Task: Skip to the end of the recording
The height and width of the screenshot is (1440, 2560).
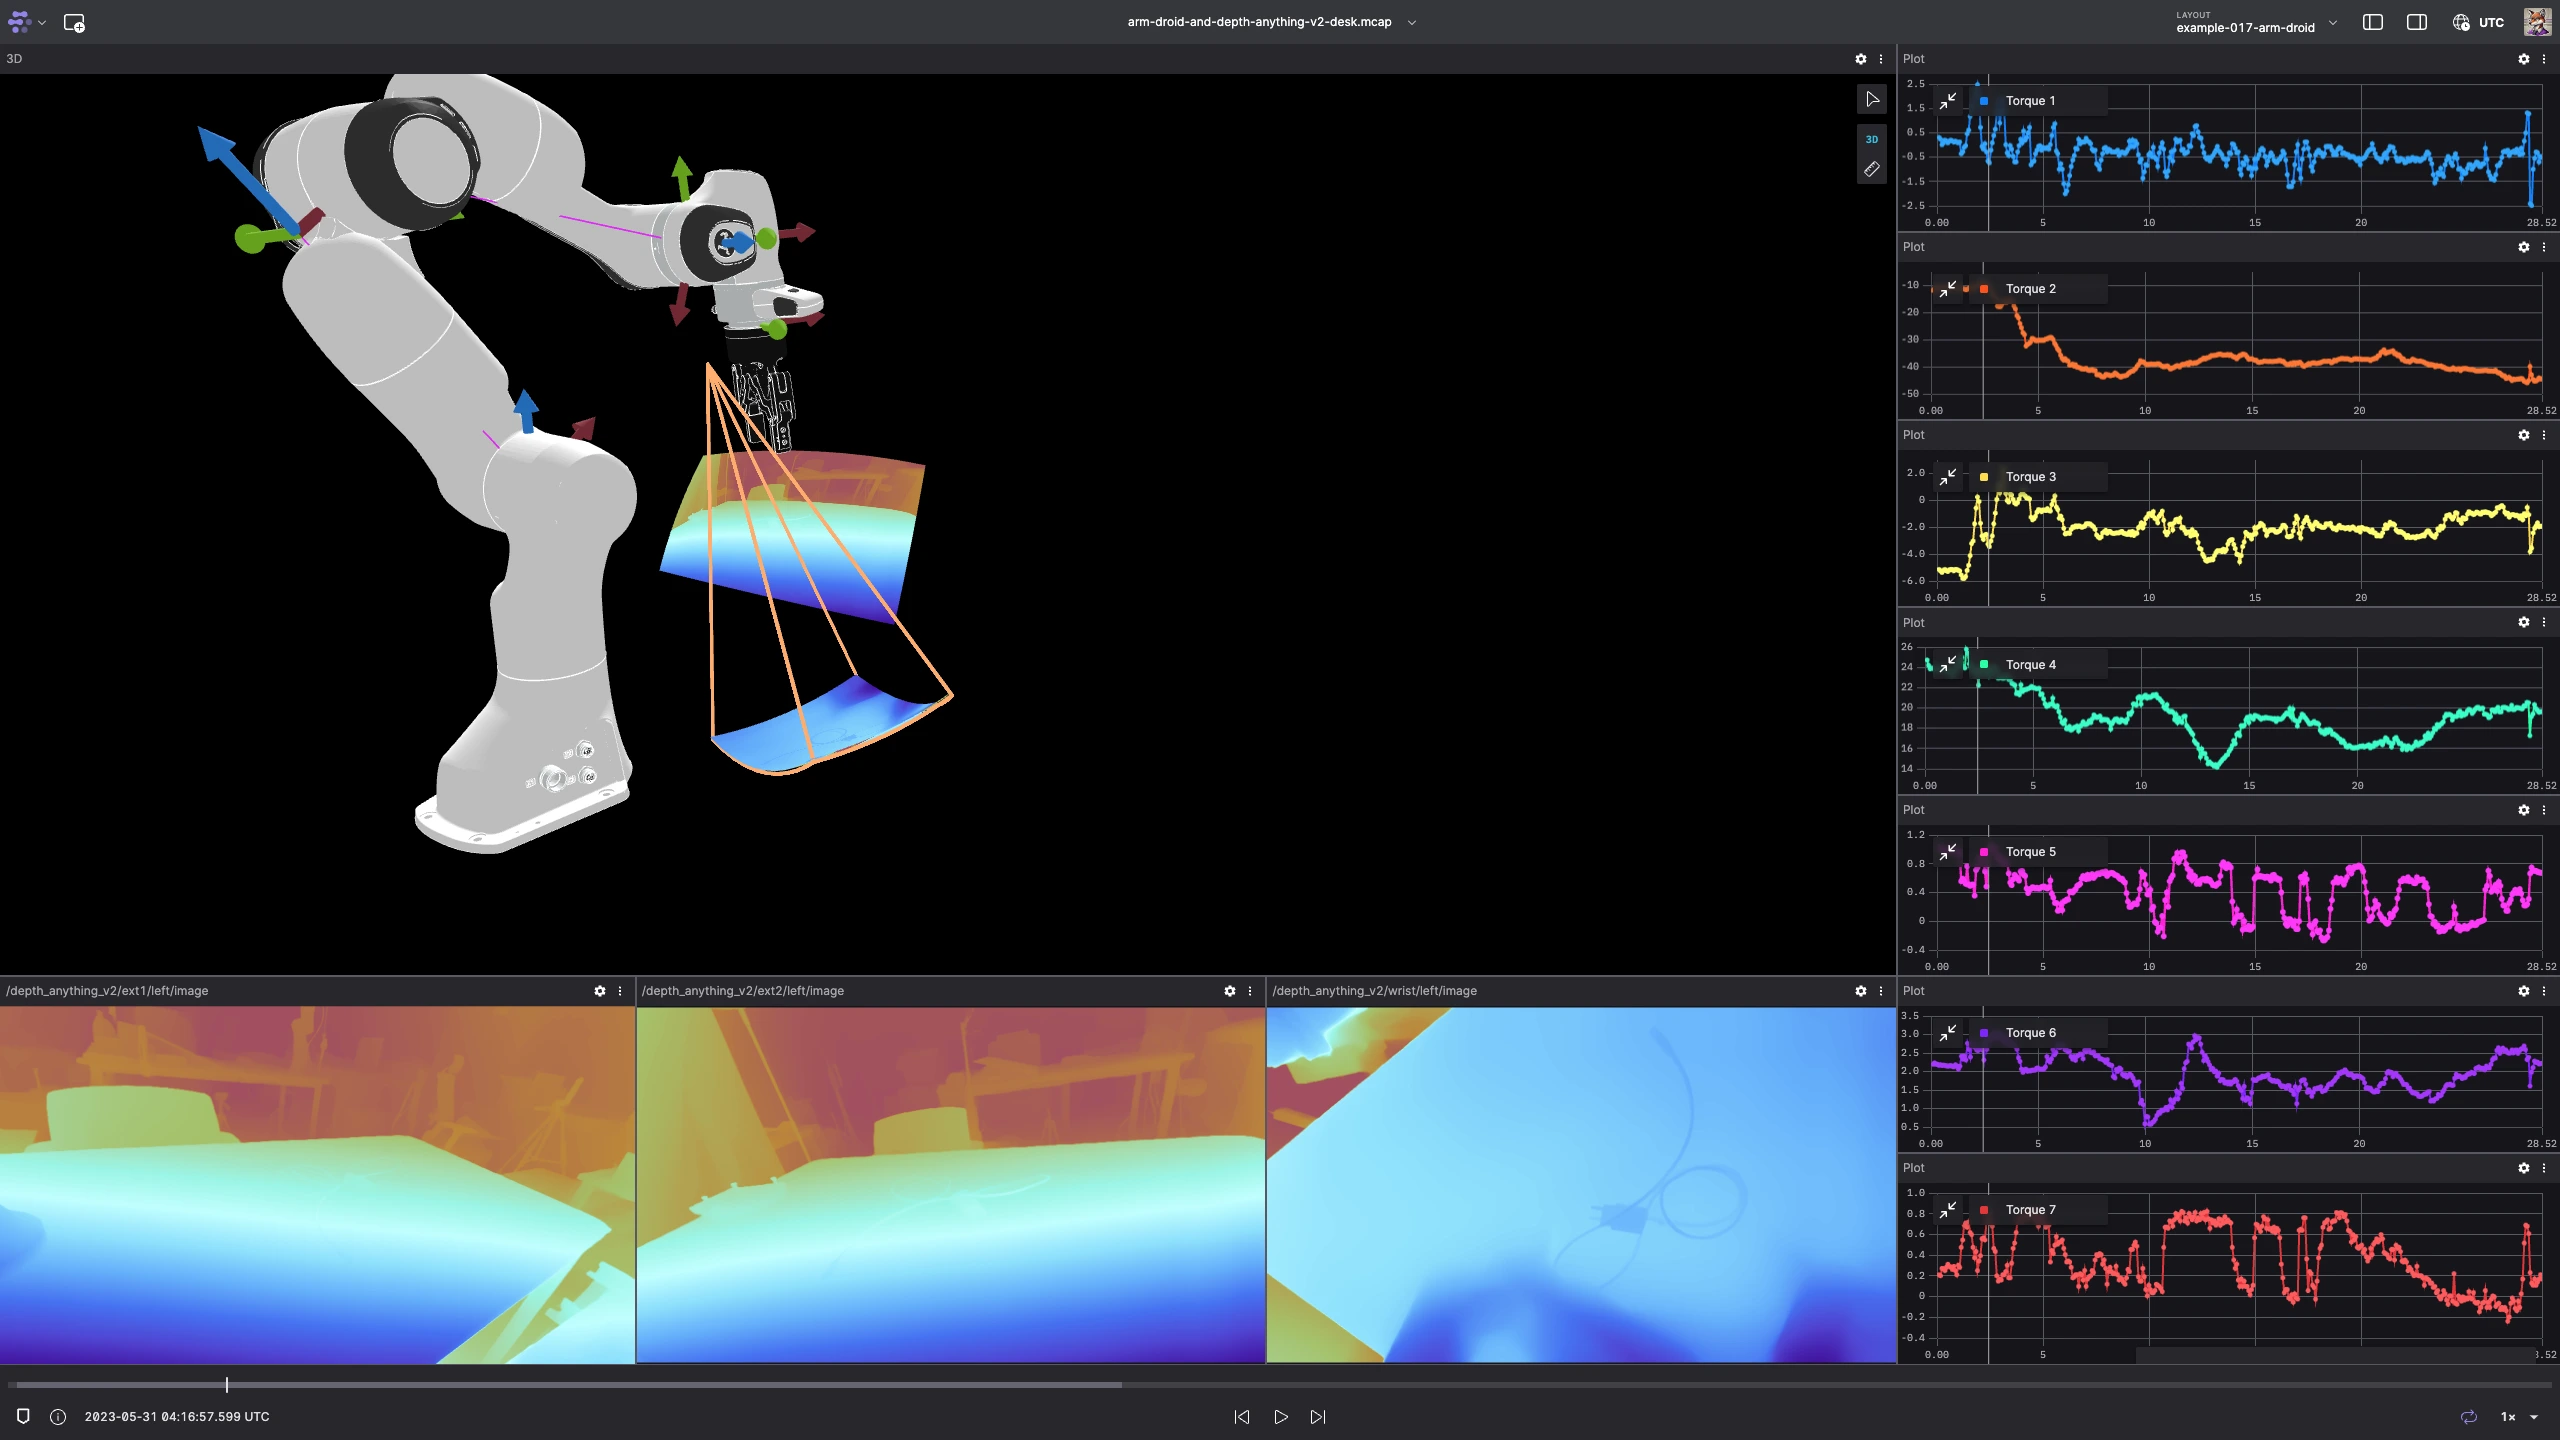Action: [x=1318, y=1417]
